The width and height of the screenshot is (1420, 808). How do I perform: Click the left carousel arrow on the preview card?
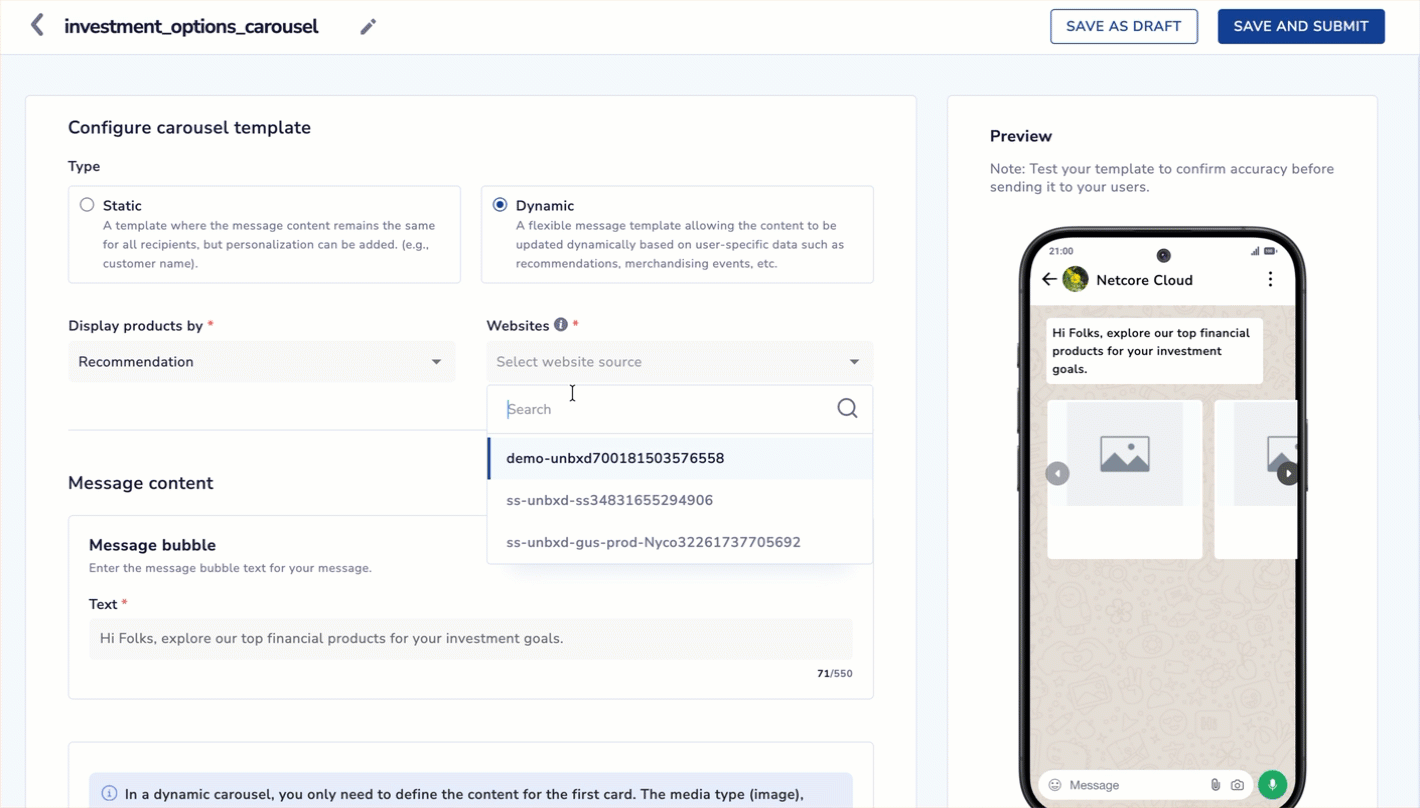point(1057,472)
